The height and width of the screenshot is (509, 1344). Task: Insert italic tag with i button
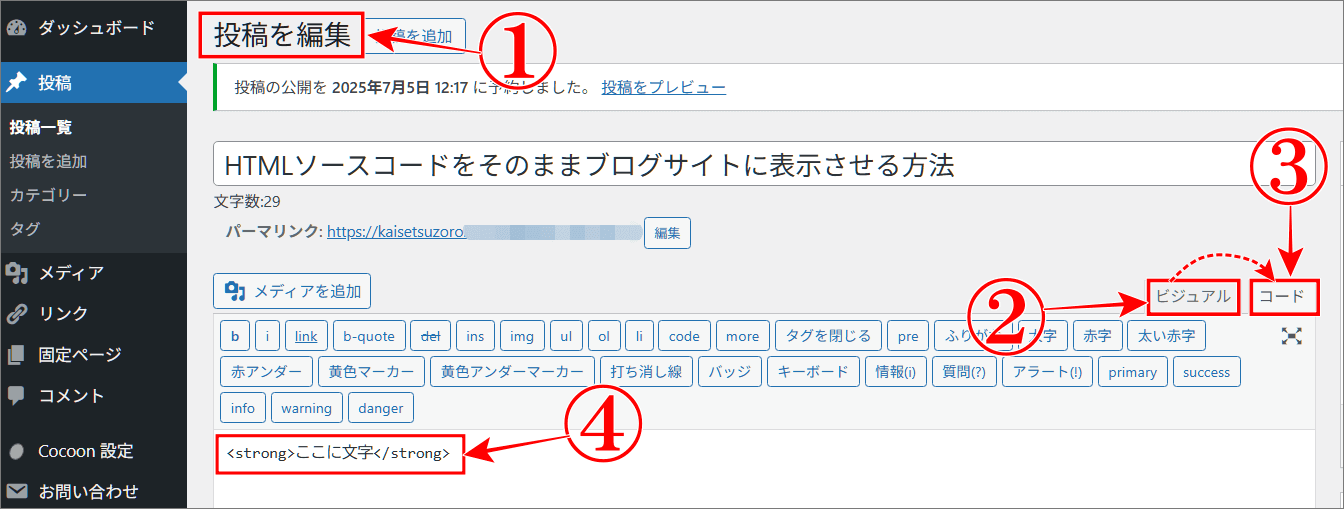click(x=267, y=337)
